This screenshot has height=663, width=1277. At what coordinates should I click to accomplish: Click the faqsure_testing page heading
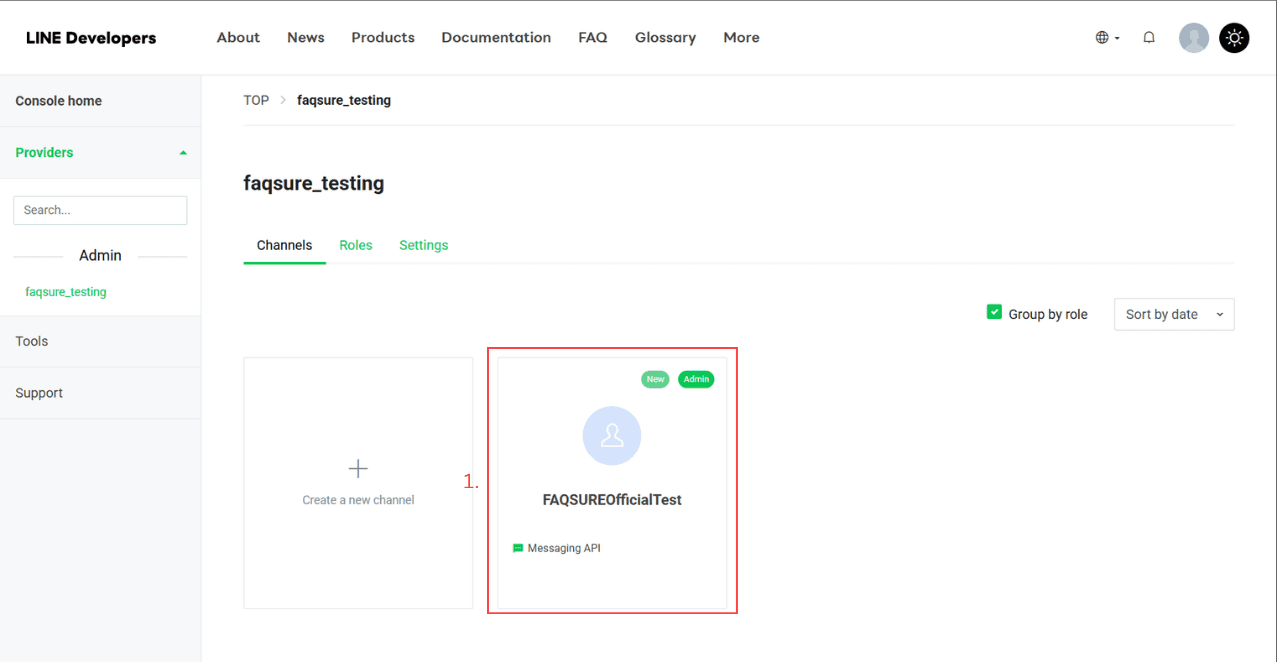point(314,184)
